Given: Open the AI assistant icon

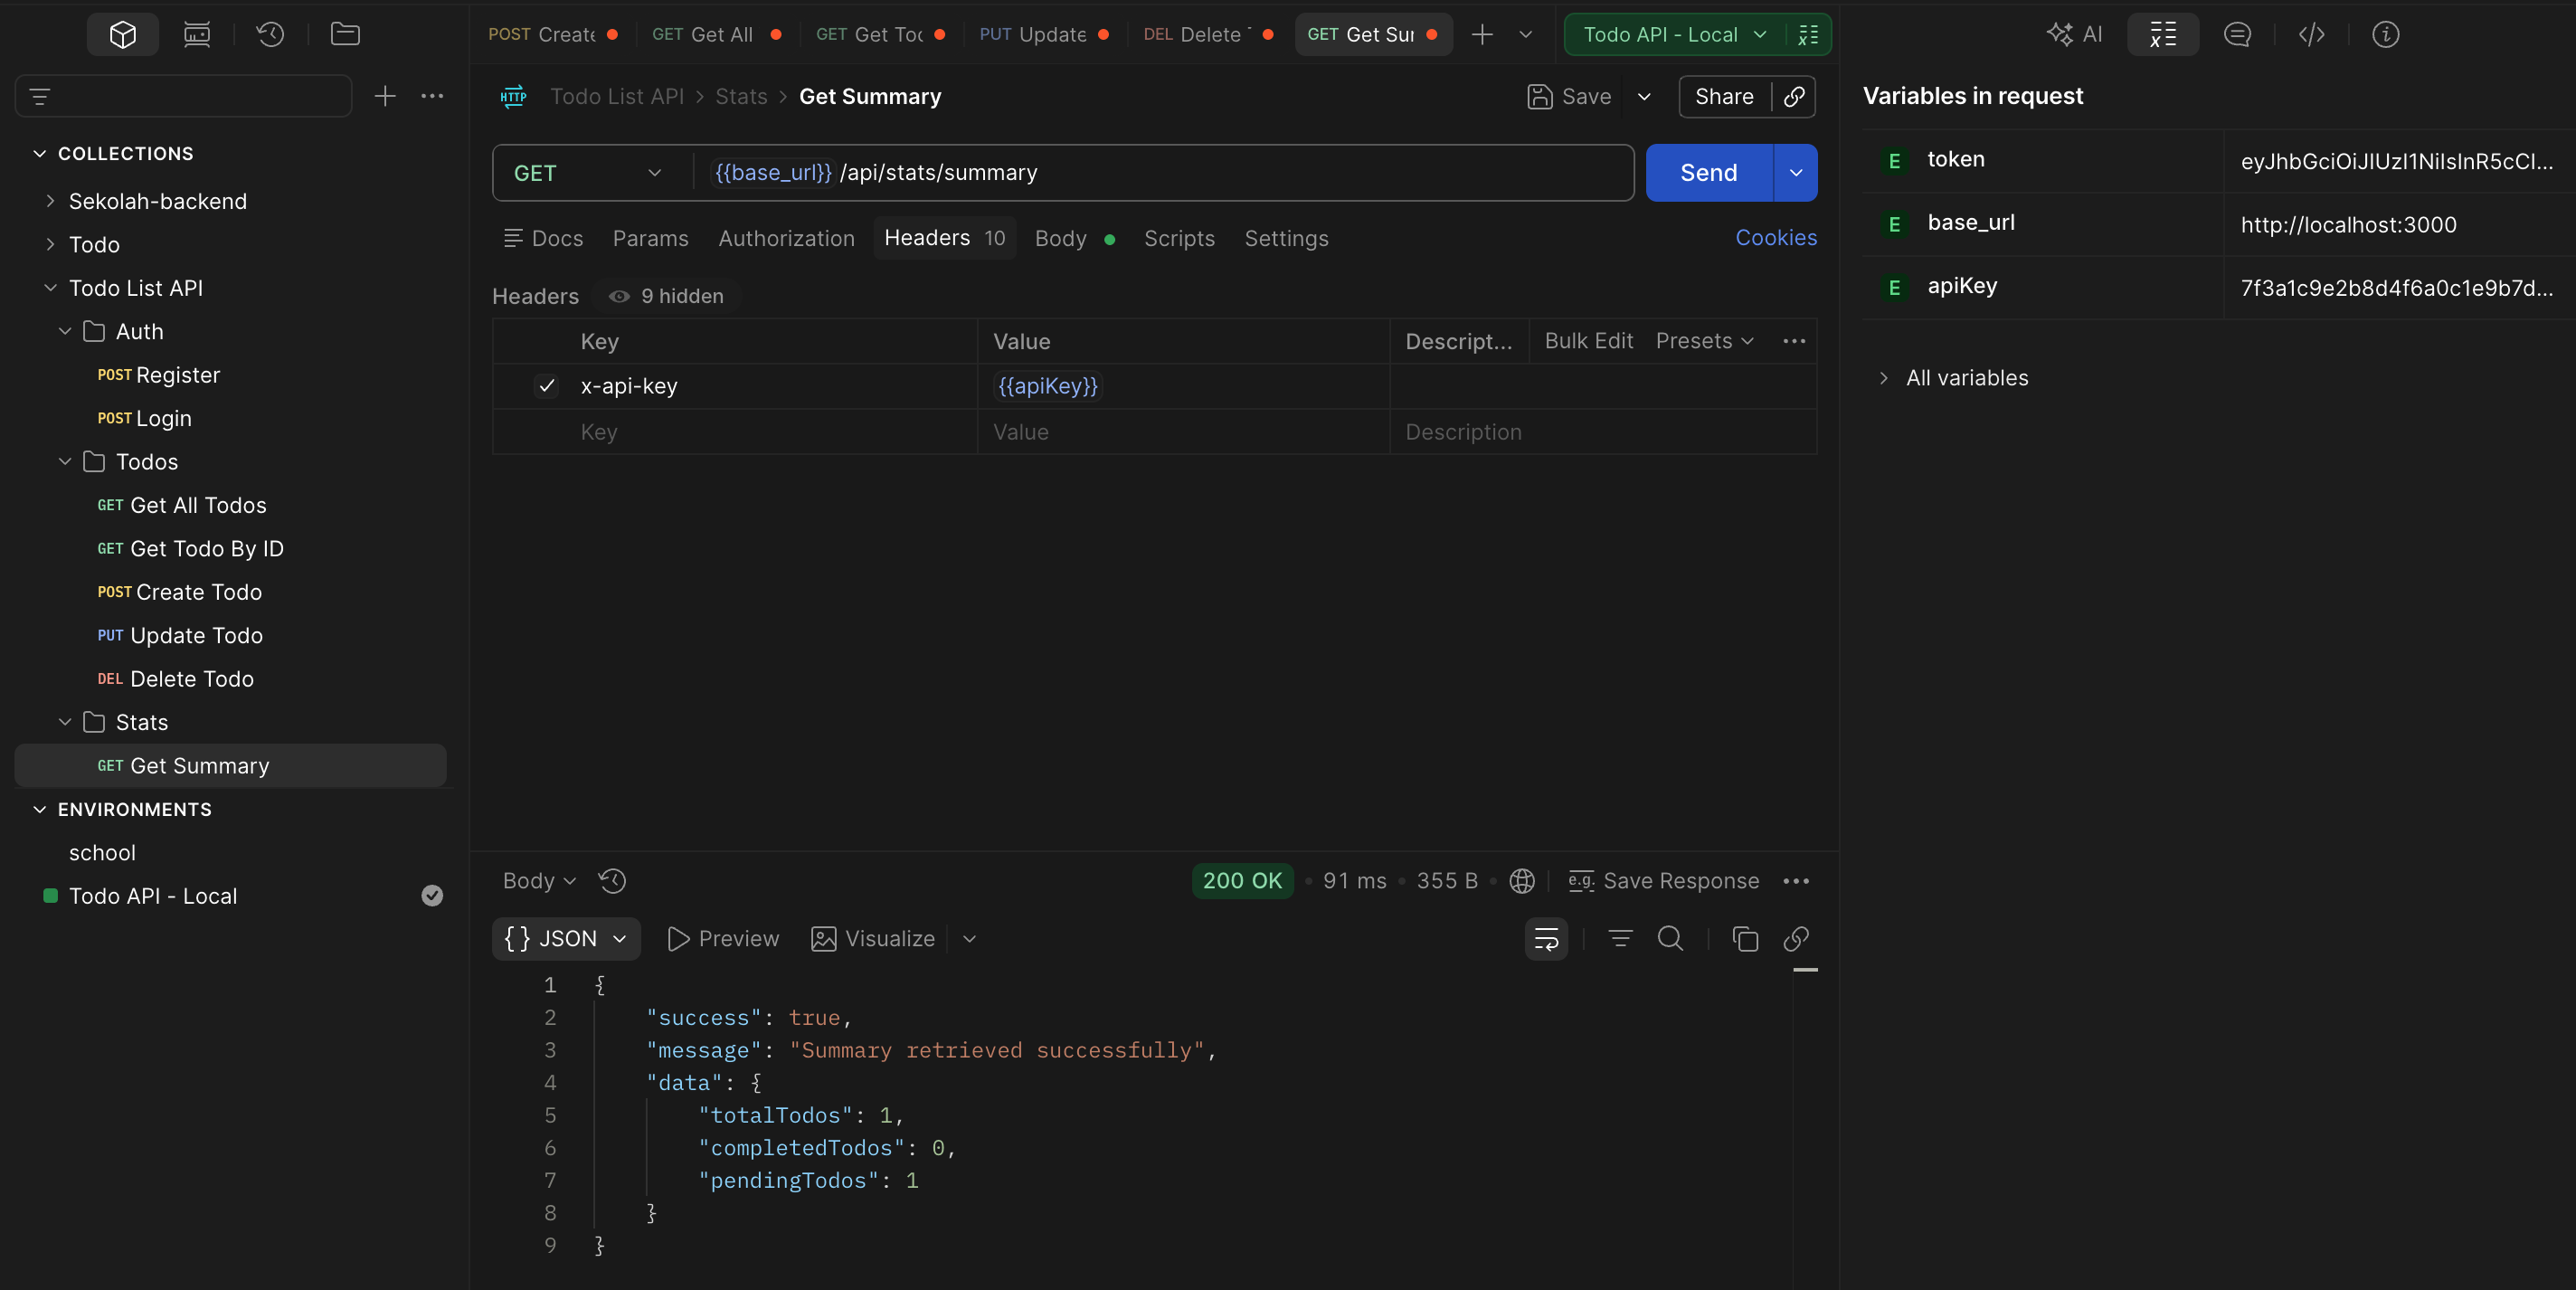Looking at the screenshot, I should [x=2074, y=34].
